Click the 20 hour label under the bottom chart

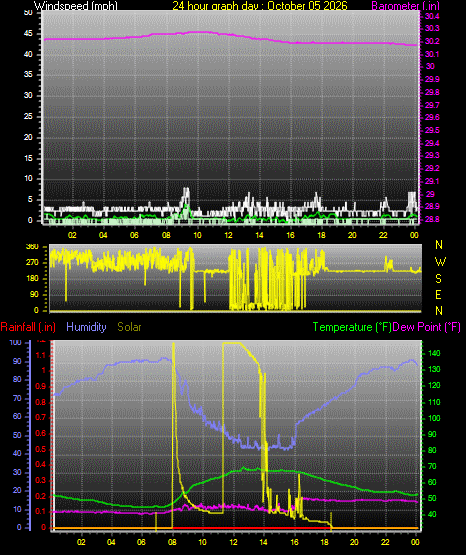354,542
